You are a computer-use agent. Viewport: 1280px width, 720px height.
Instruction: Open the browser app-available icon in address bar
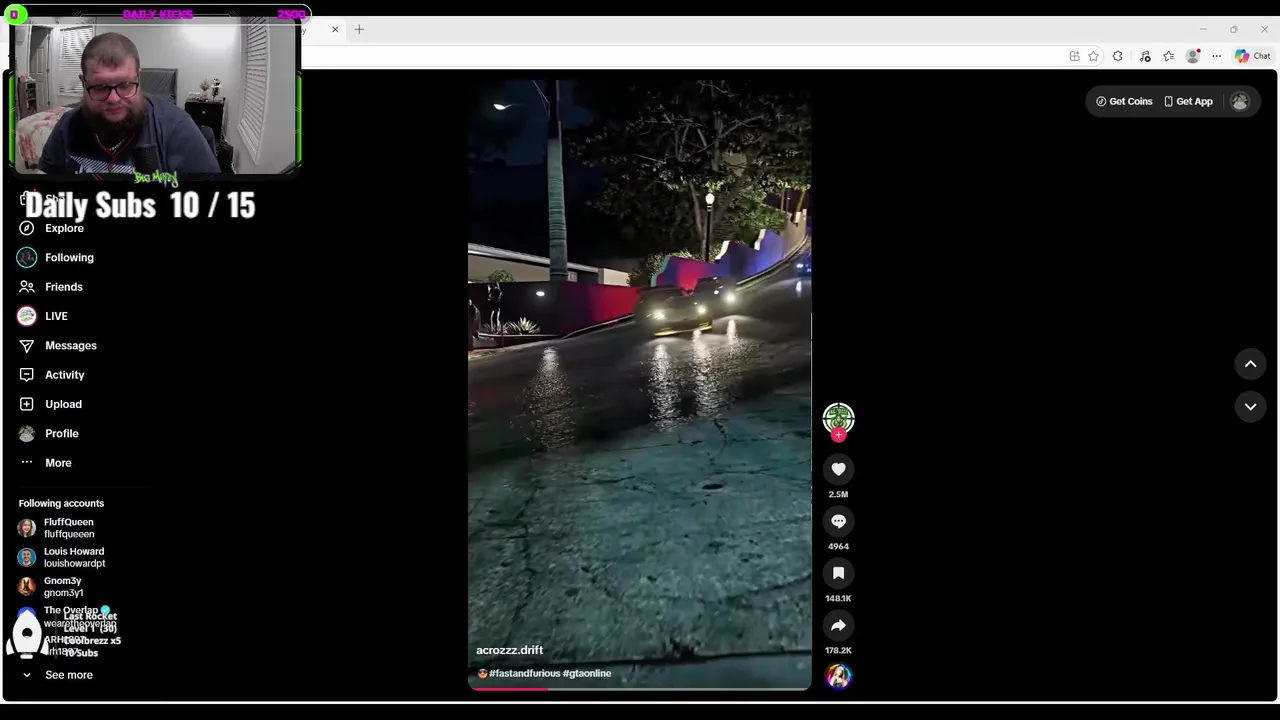pos(1074,56)
